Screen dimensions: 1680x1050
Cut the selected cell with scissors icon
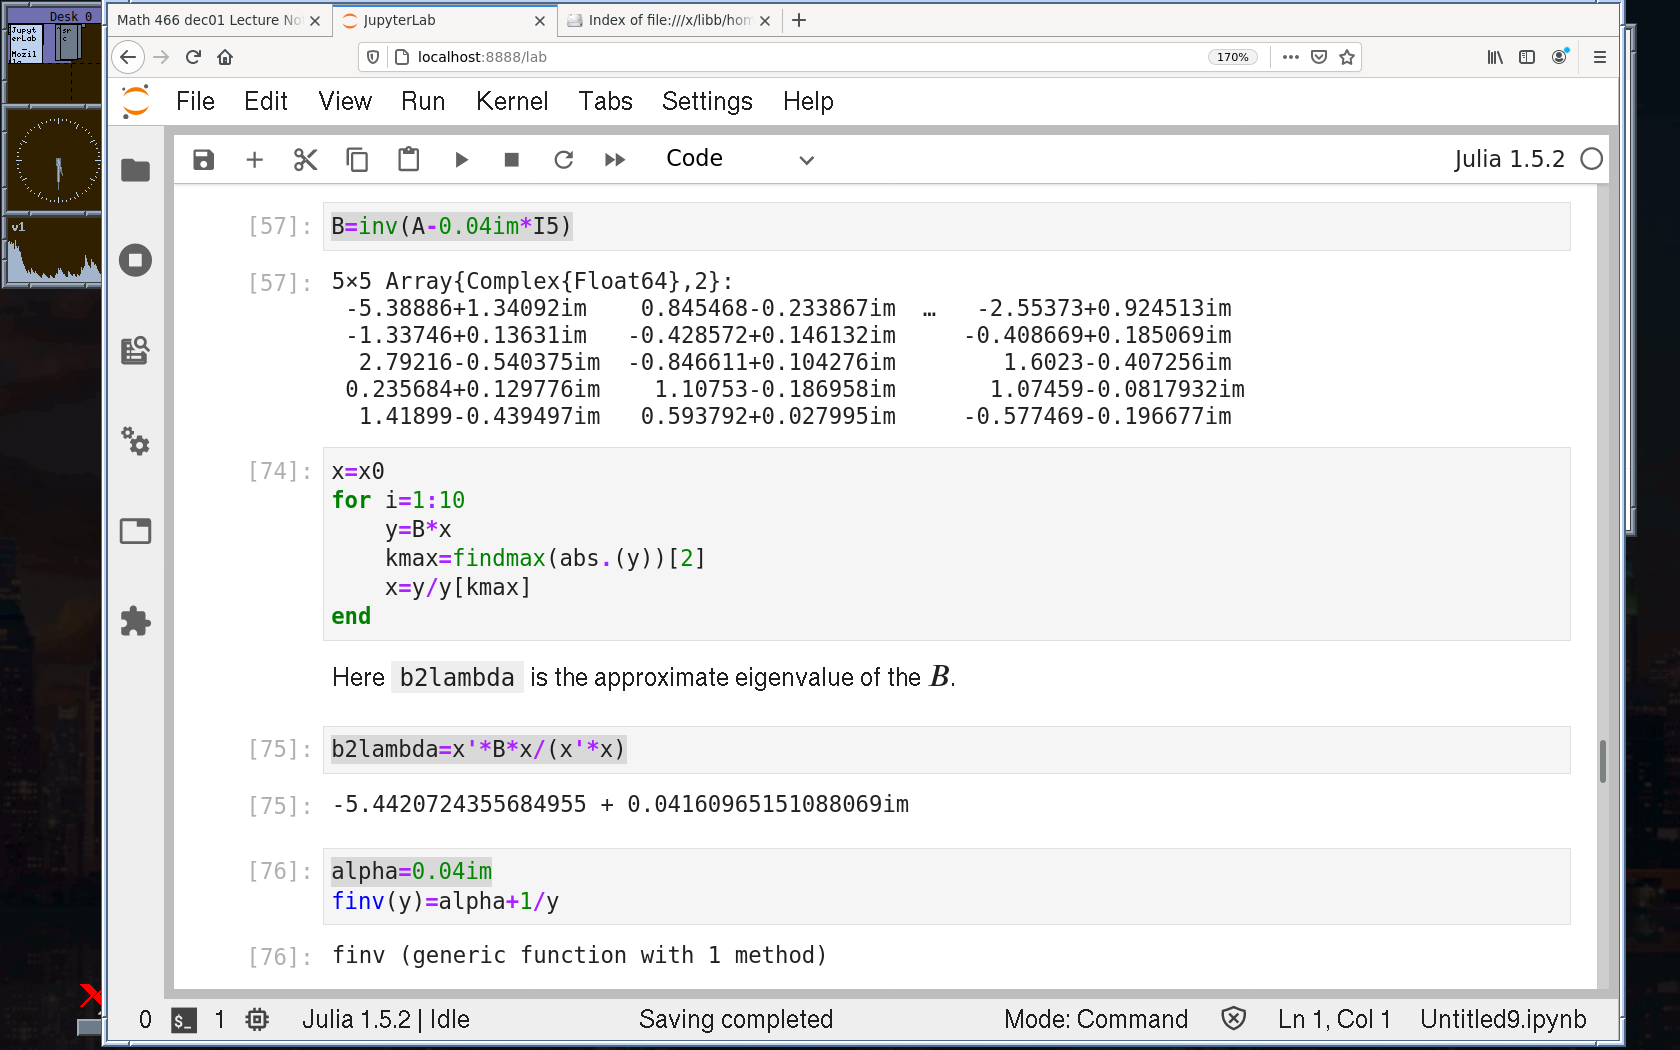click(x=306, y=160)
